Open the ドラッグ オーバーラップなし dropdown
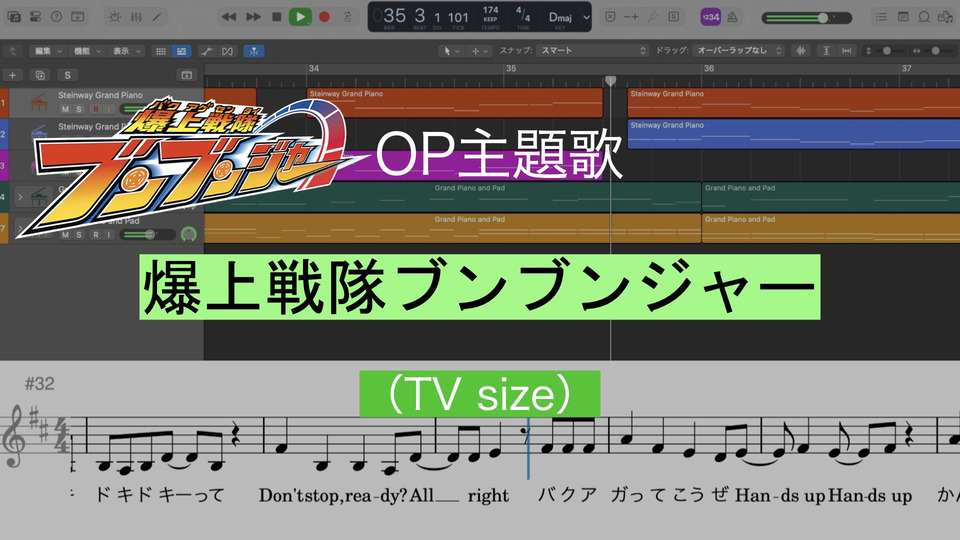Viewport: 960px width, 540px height. [x=738, y=51]
